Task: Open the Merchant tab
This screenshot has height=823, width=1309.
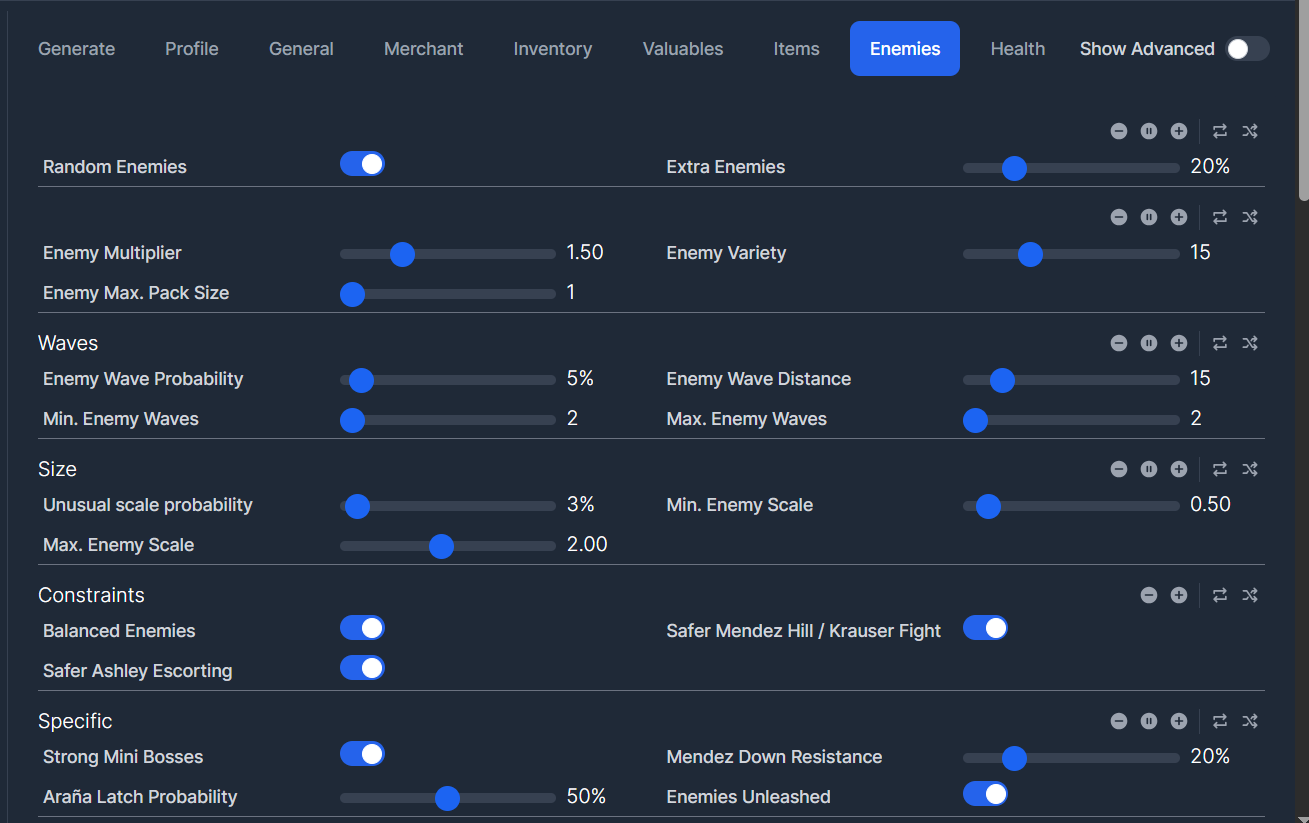Action: (424, 49)
